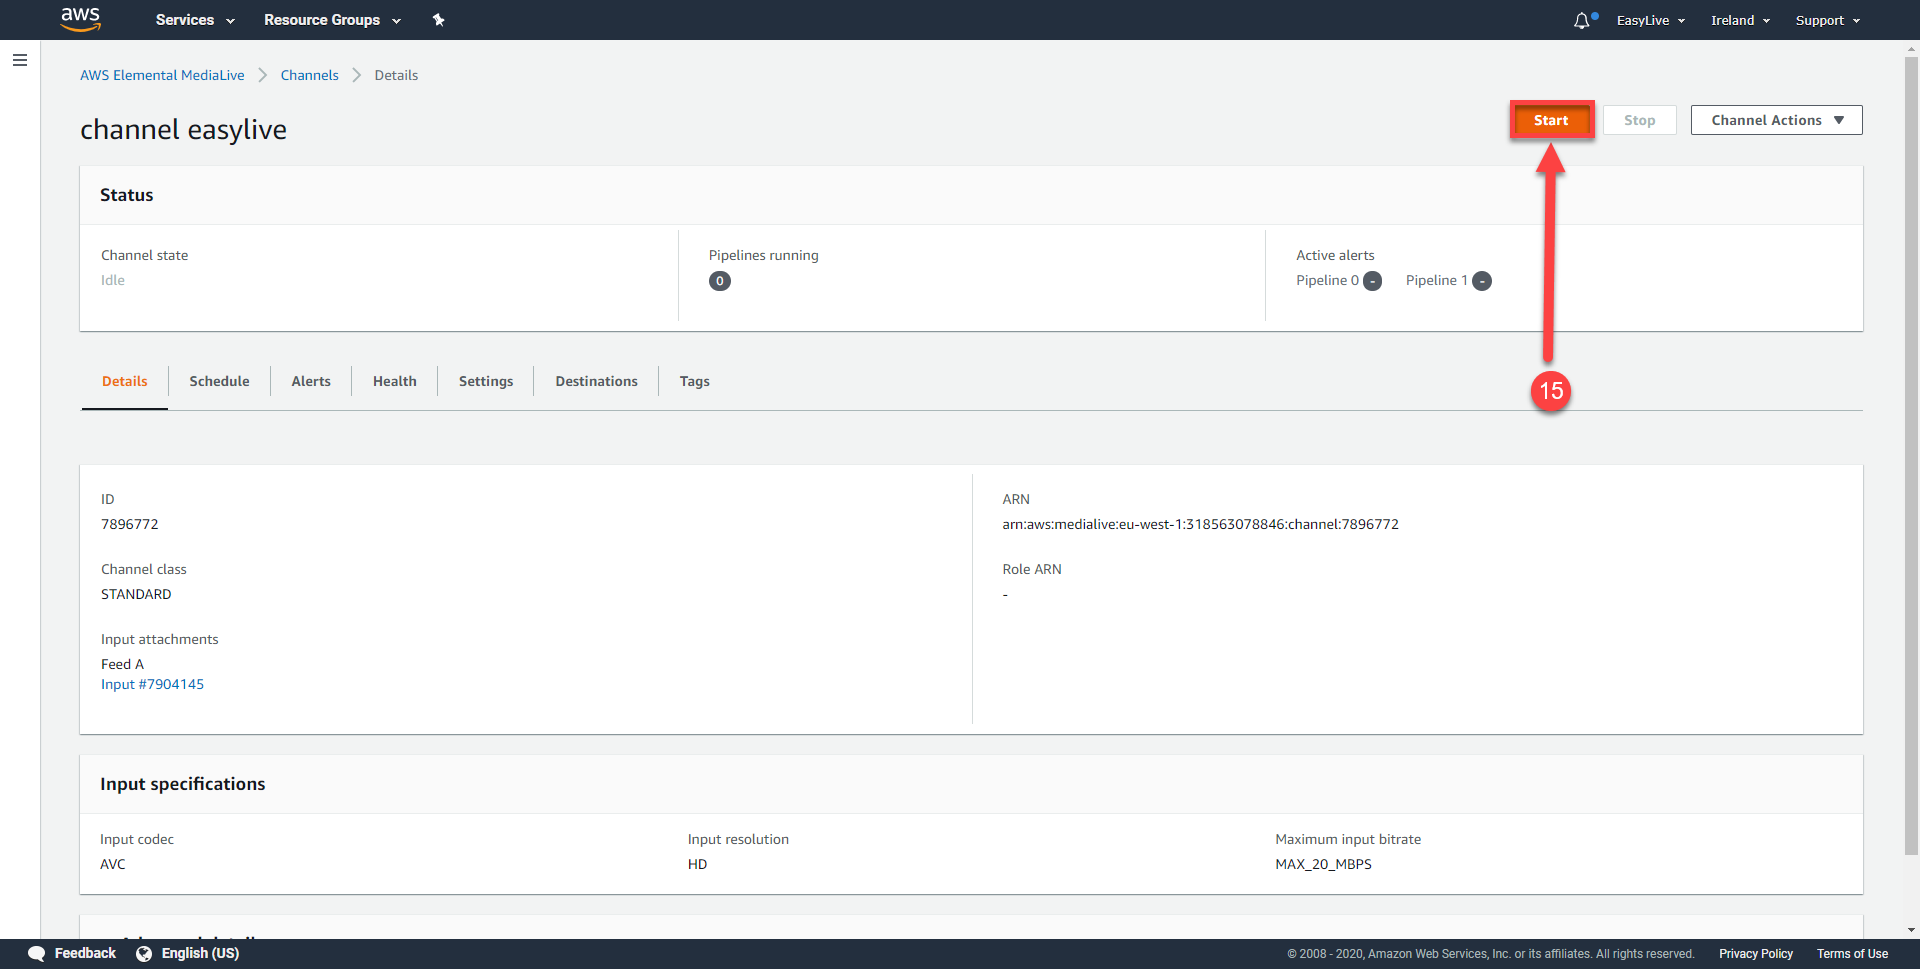Click the Status section heading
This screenshot has width=1920, height=969.
tap(126, 195)
